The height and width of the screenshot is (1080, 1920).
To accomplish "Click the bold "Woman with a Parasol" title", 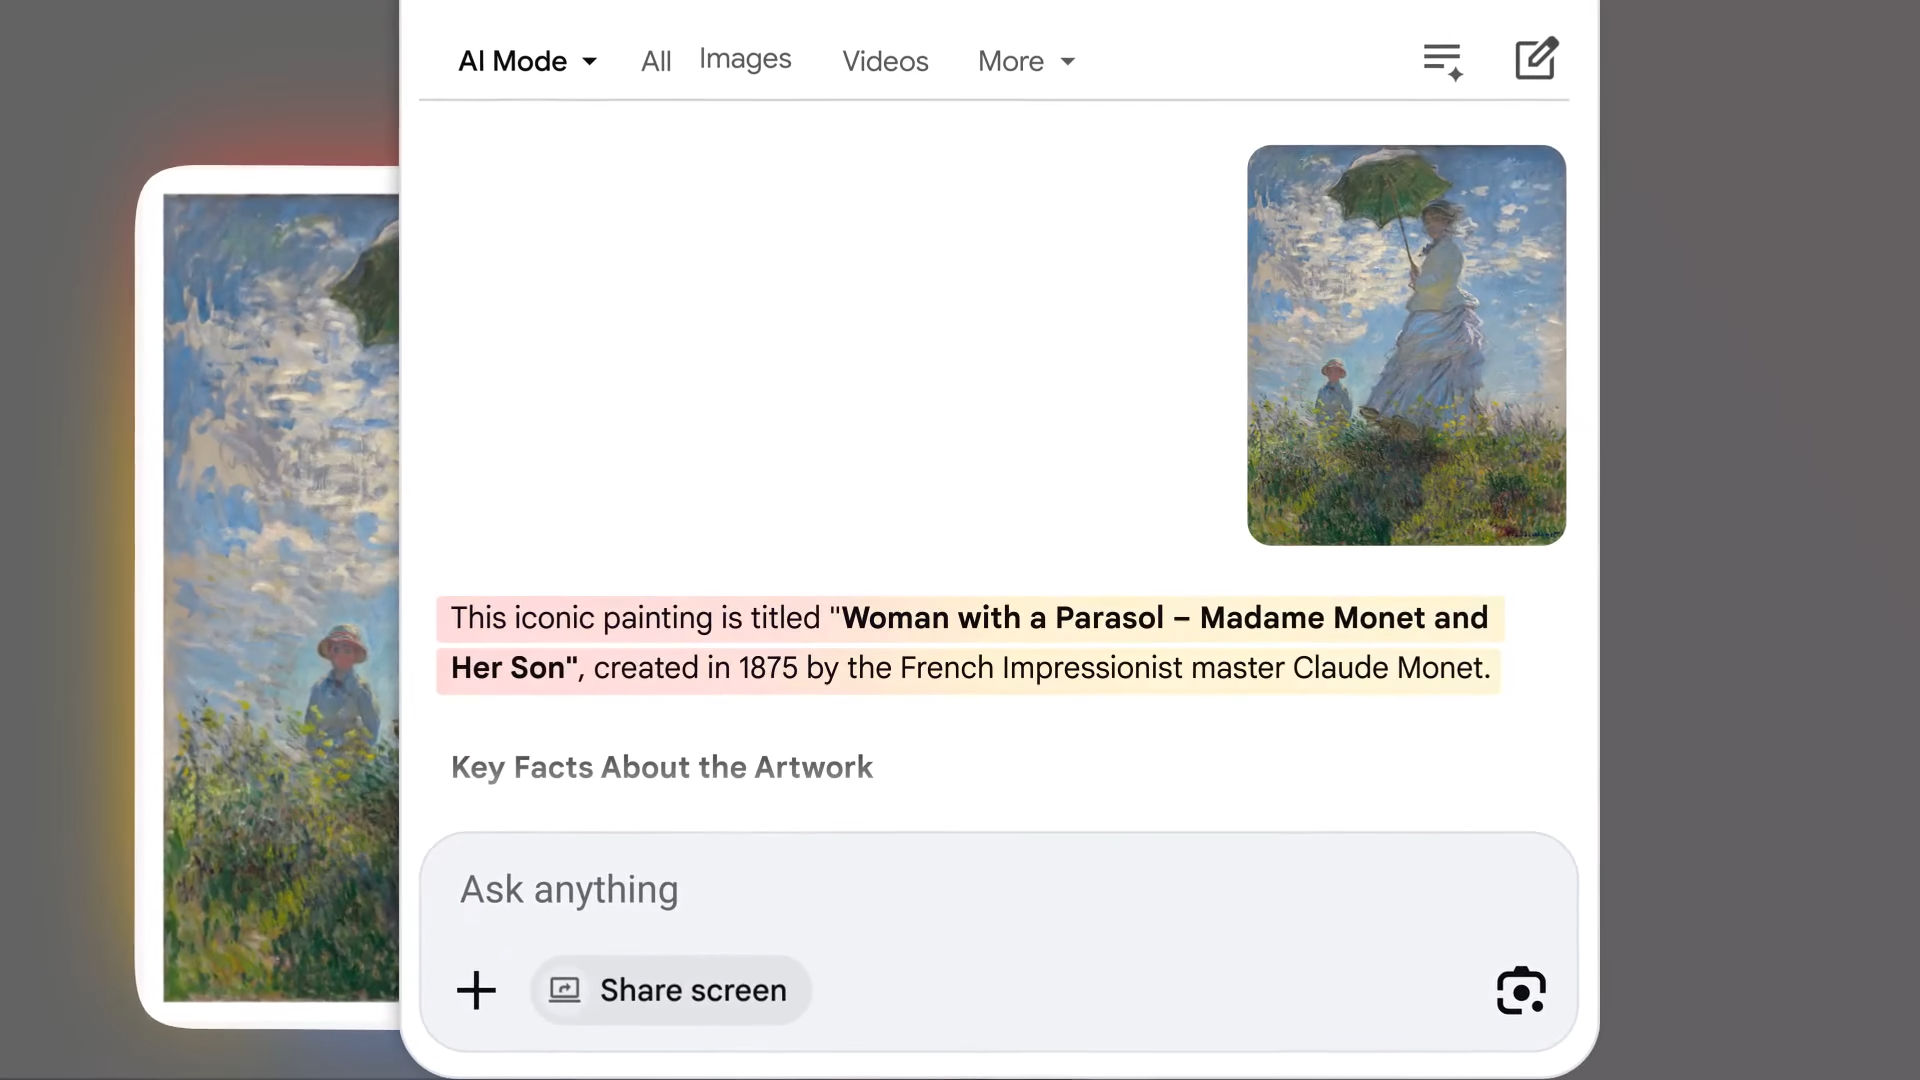I will point(1002,618).
